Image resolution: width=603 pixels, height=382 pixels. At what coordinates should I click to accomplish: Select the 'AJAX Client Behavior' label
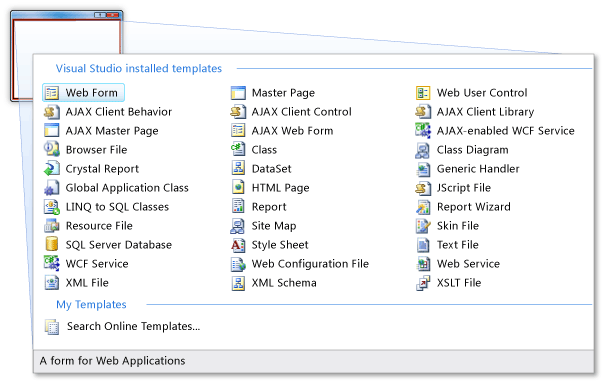pos(119,112)
